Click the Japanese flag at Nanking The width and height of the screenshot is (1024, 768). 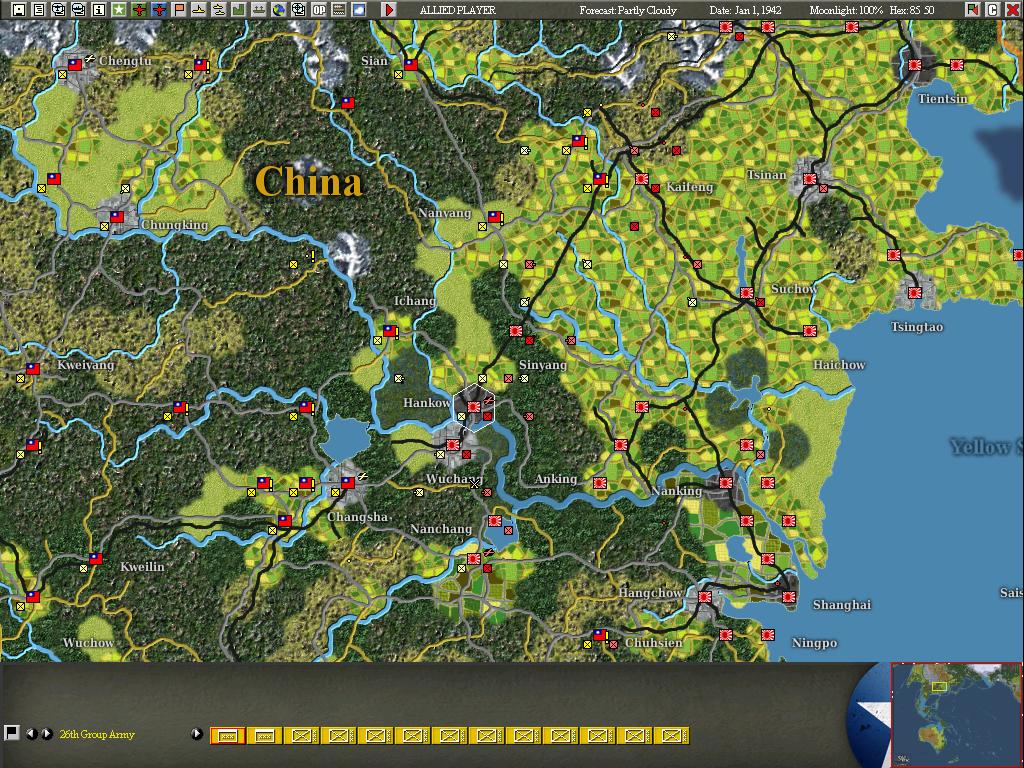point(726,482)
